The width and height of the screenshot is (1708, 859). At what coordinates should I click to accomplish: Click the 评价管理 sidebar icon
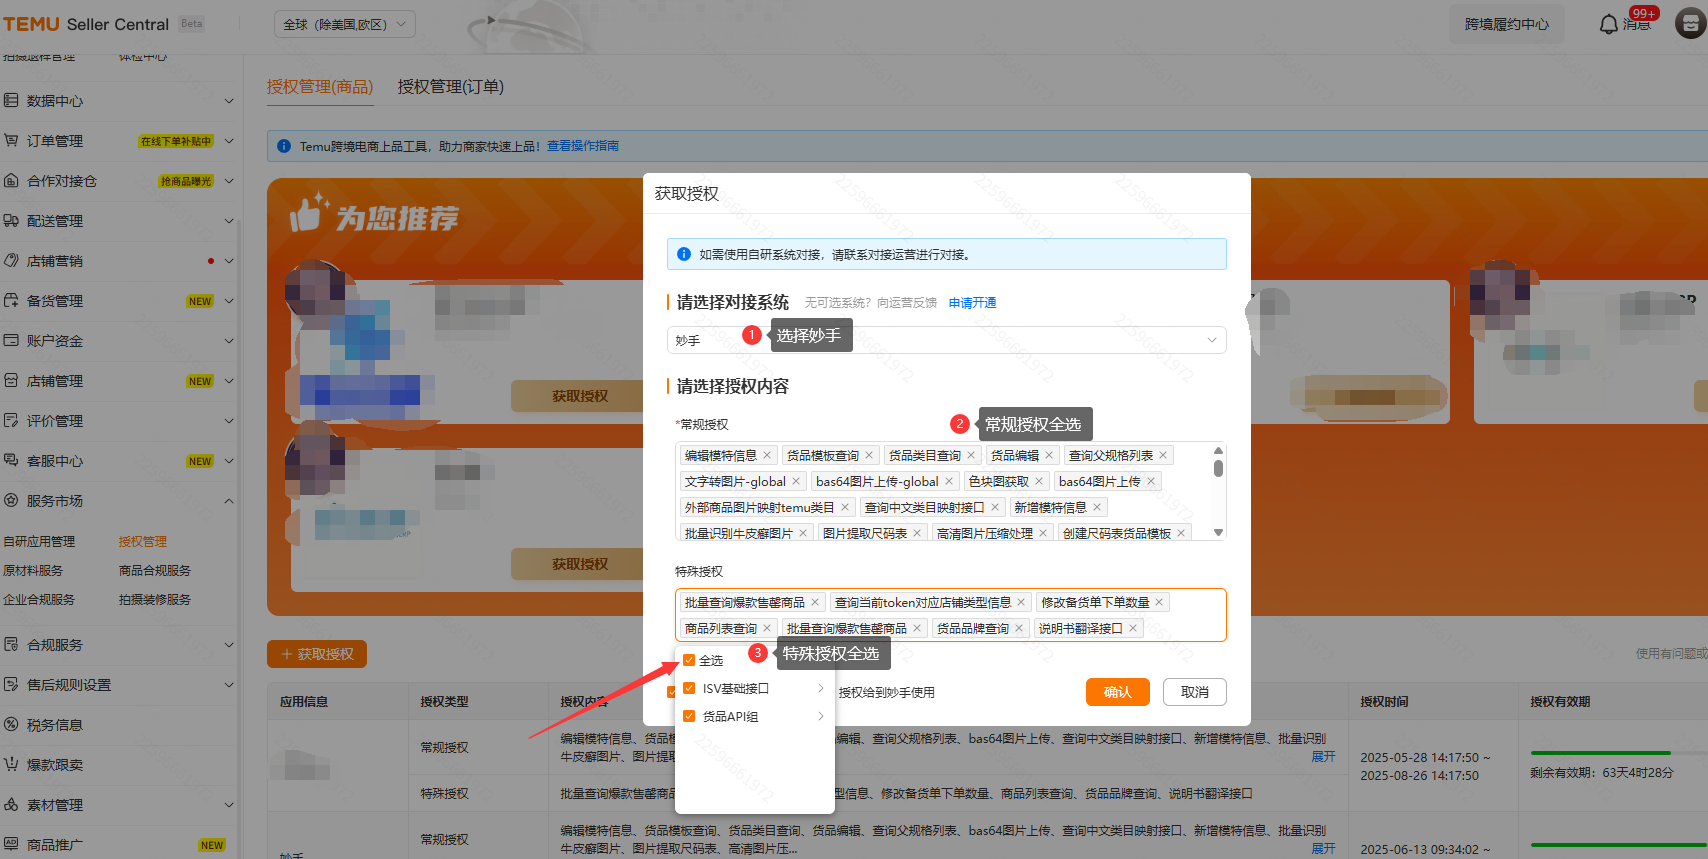tap(11, 421)
